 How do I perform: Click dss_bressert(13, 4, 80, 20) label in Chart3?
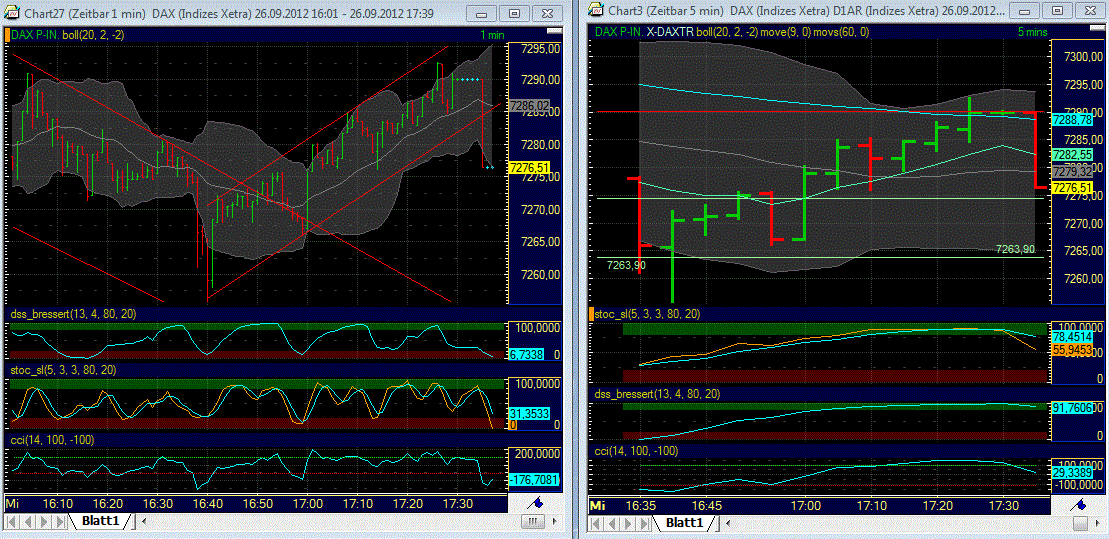pyautogui.click(x=658, y=394)
